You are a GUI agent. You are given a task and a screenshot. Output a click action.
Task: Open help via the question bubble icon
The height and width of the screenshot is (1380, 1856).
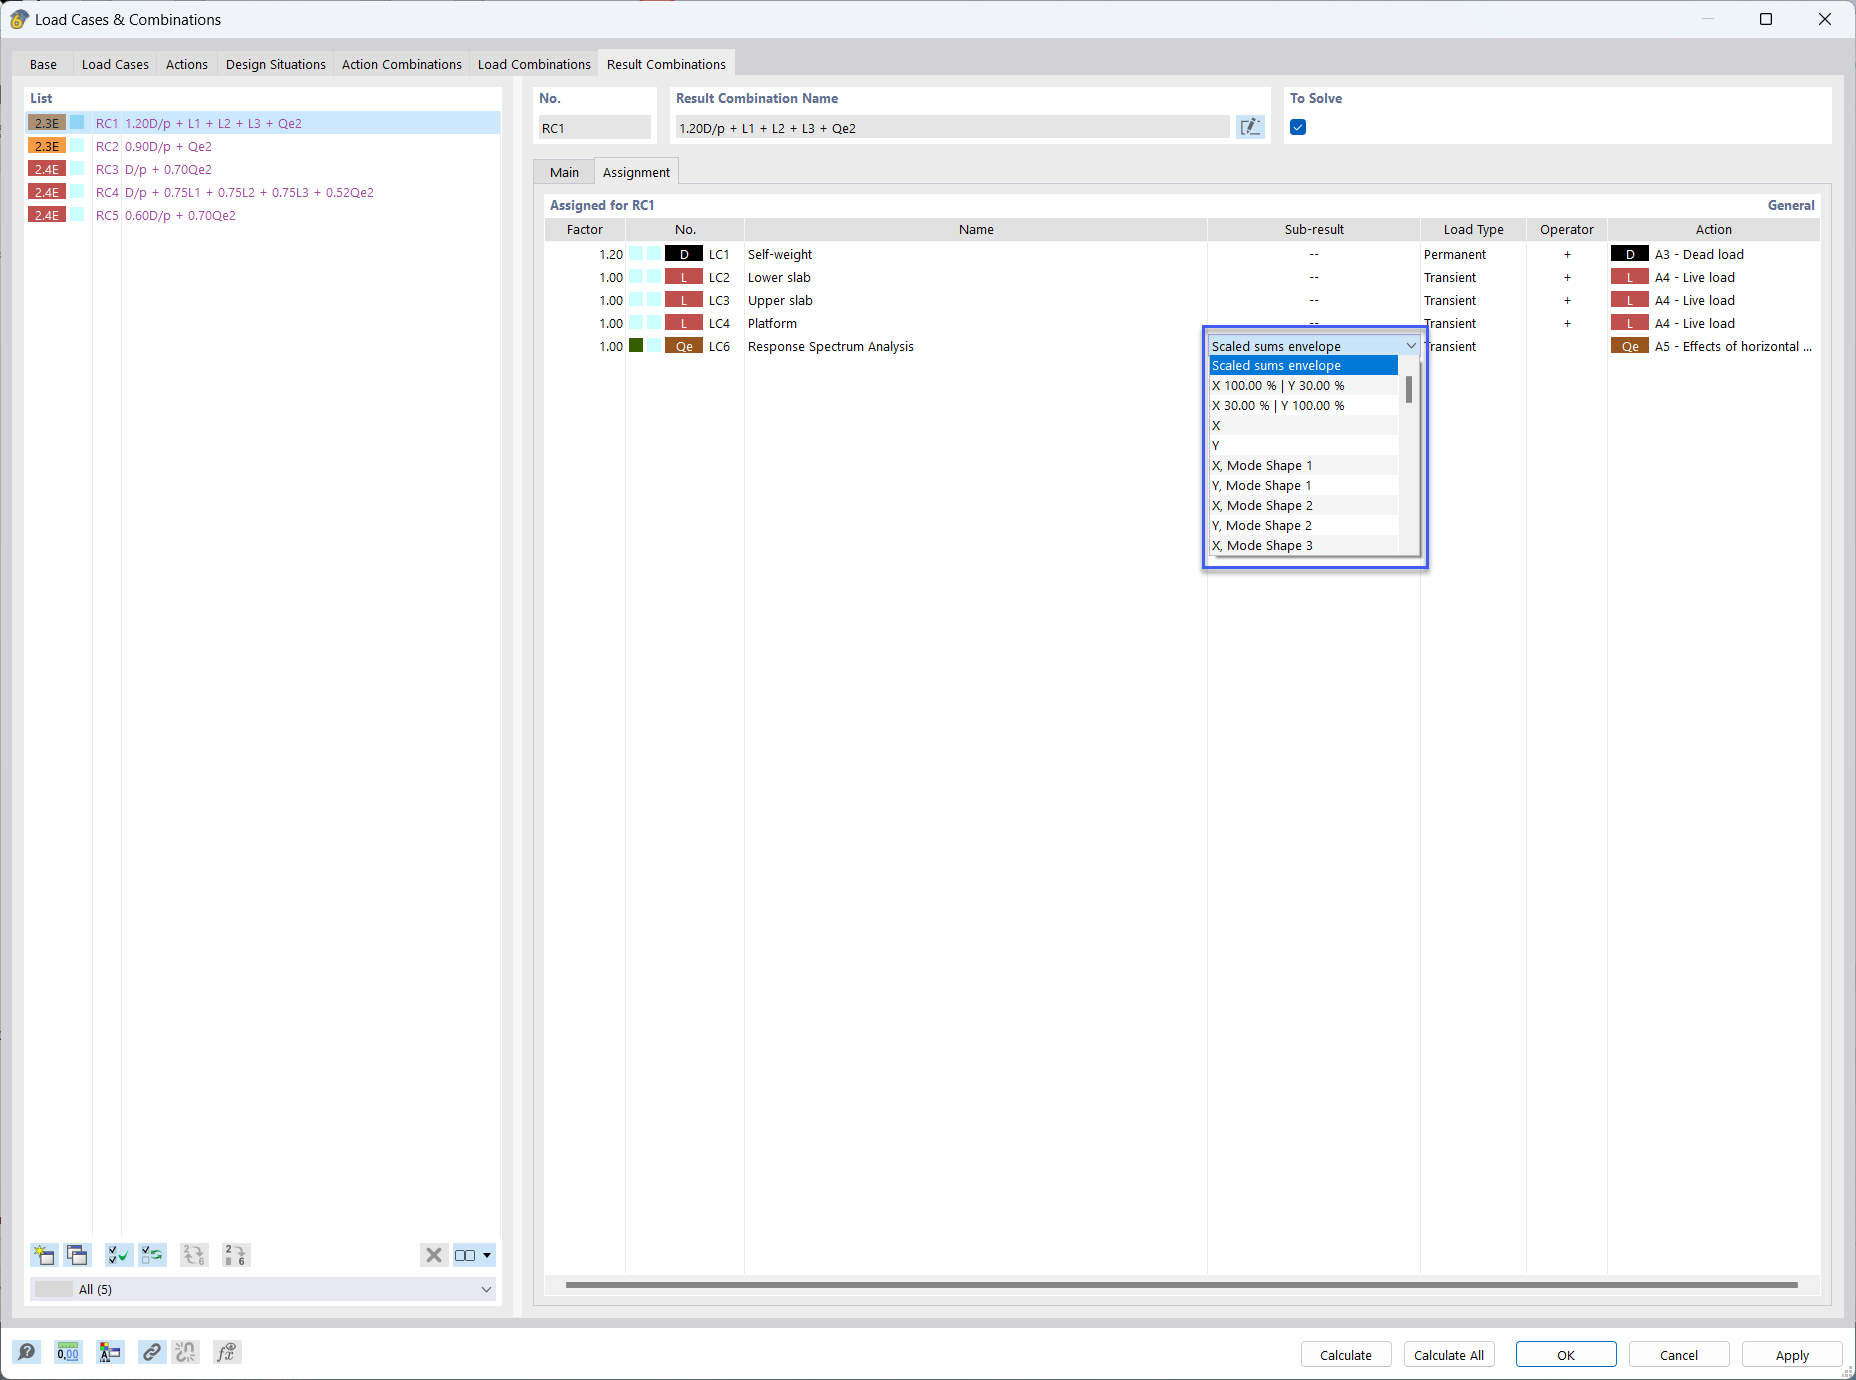coord(27,1352)
